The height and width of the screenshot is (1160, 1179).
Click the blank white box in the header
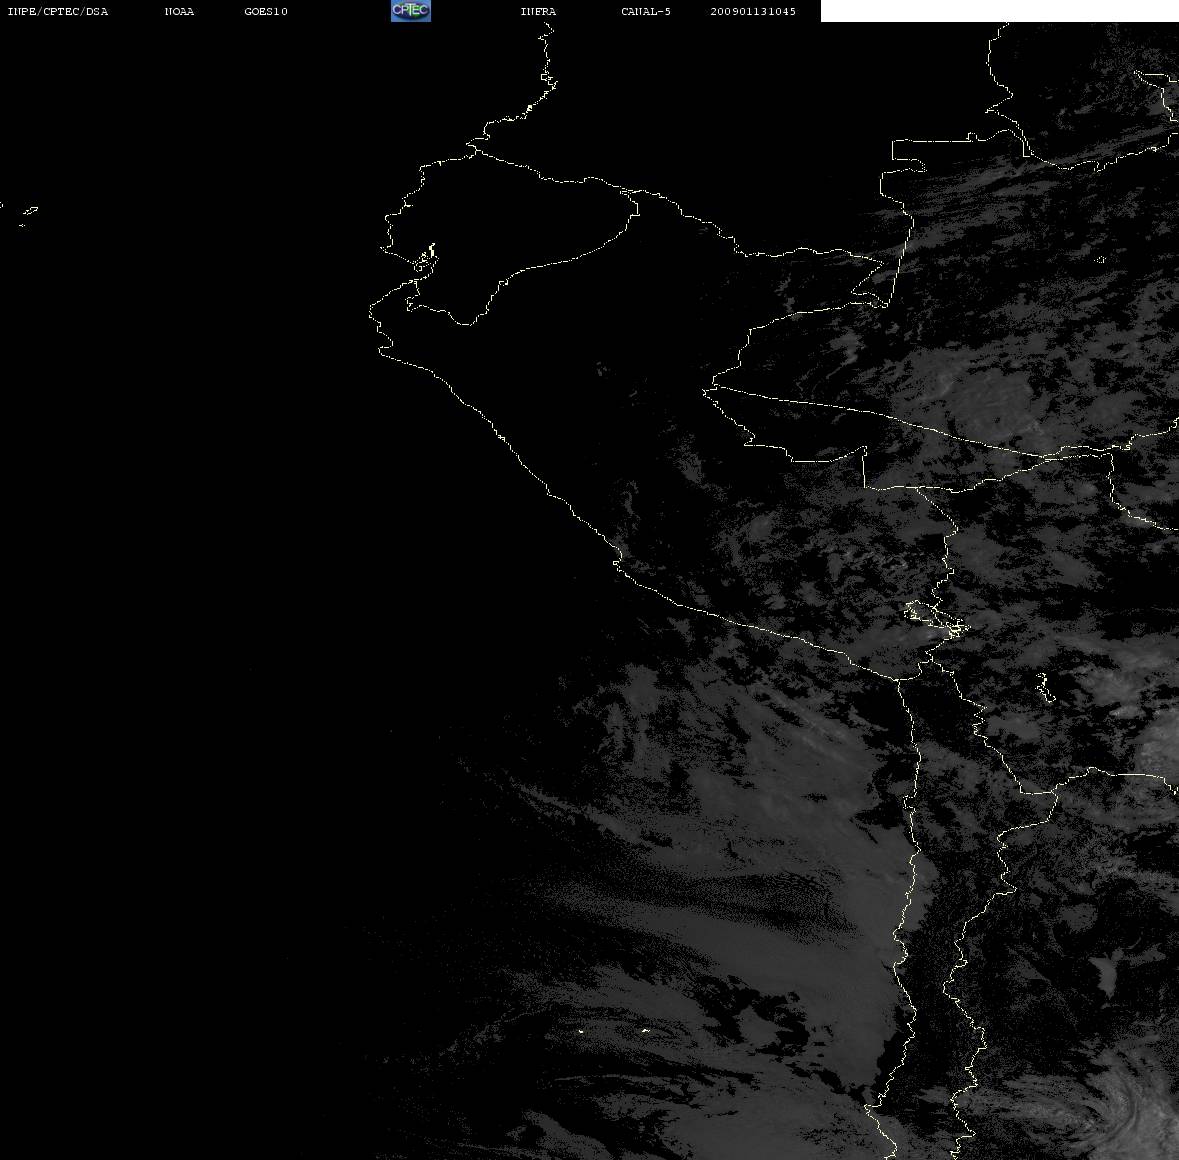click(x=999, y=11)
